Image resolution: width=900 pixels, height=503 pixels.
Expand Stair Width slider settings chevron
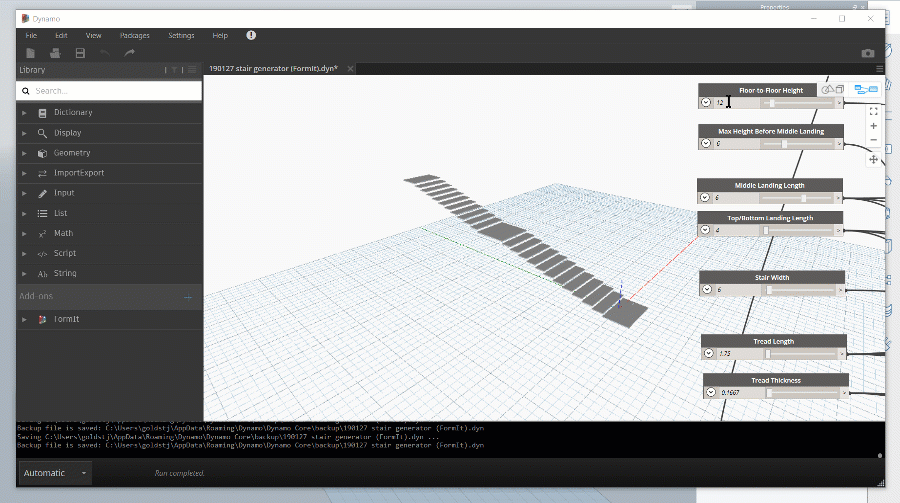[707, 289]
